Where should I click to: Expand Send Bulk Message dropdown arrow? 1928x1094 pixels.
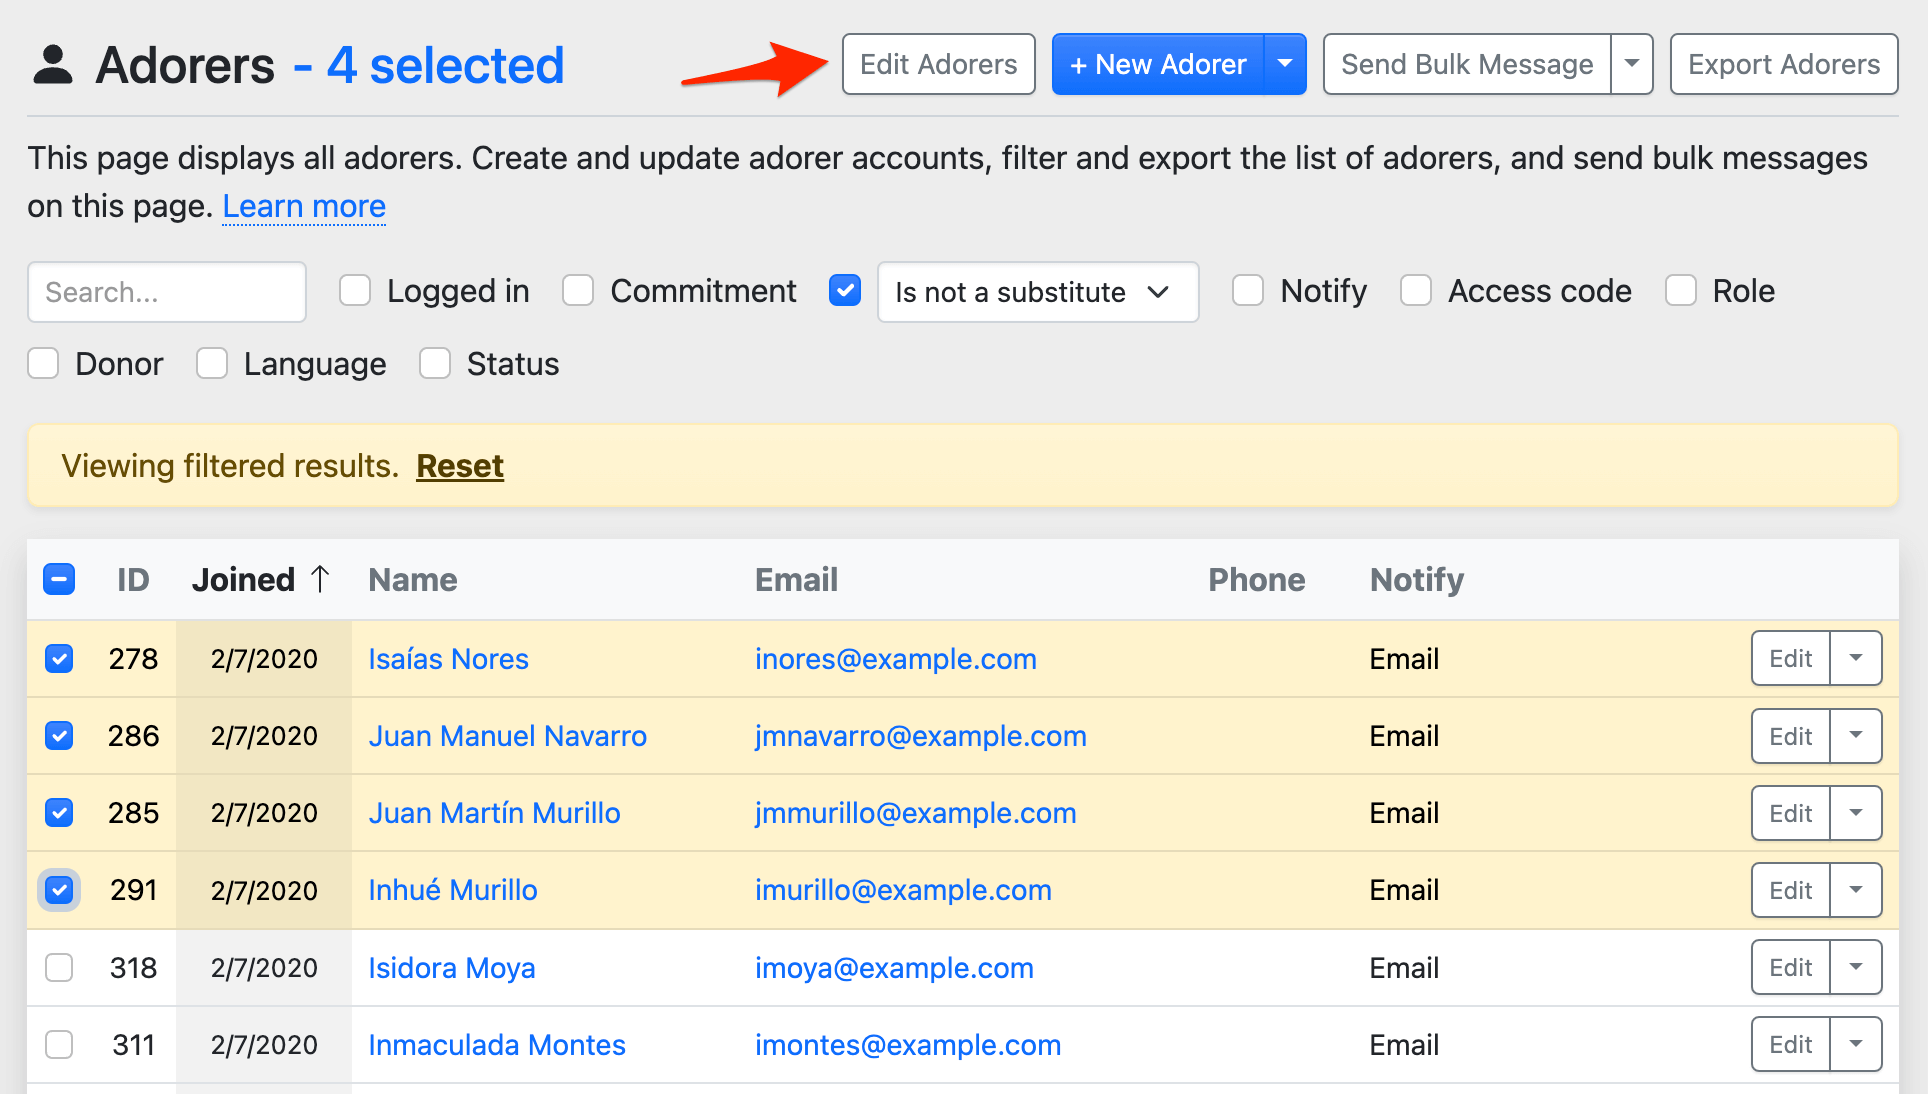coord(1632,64)
